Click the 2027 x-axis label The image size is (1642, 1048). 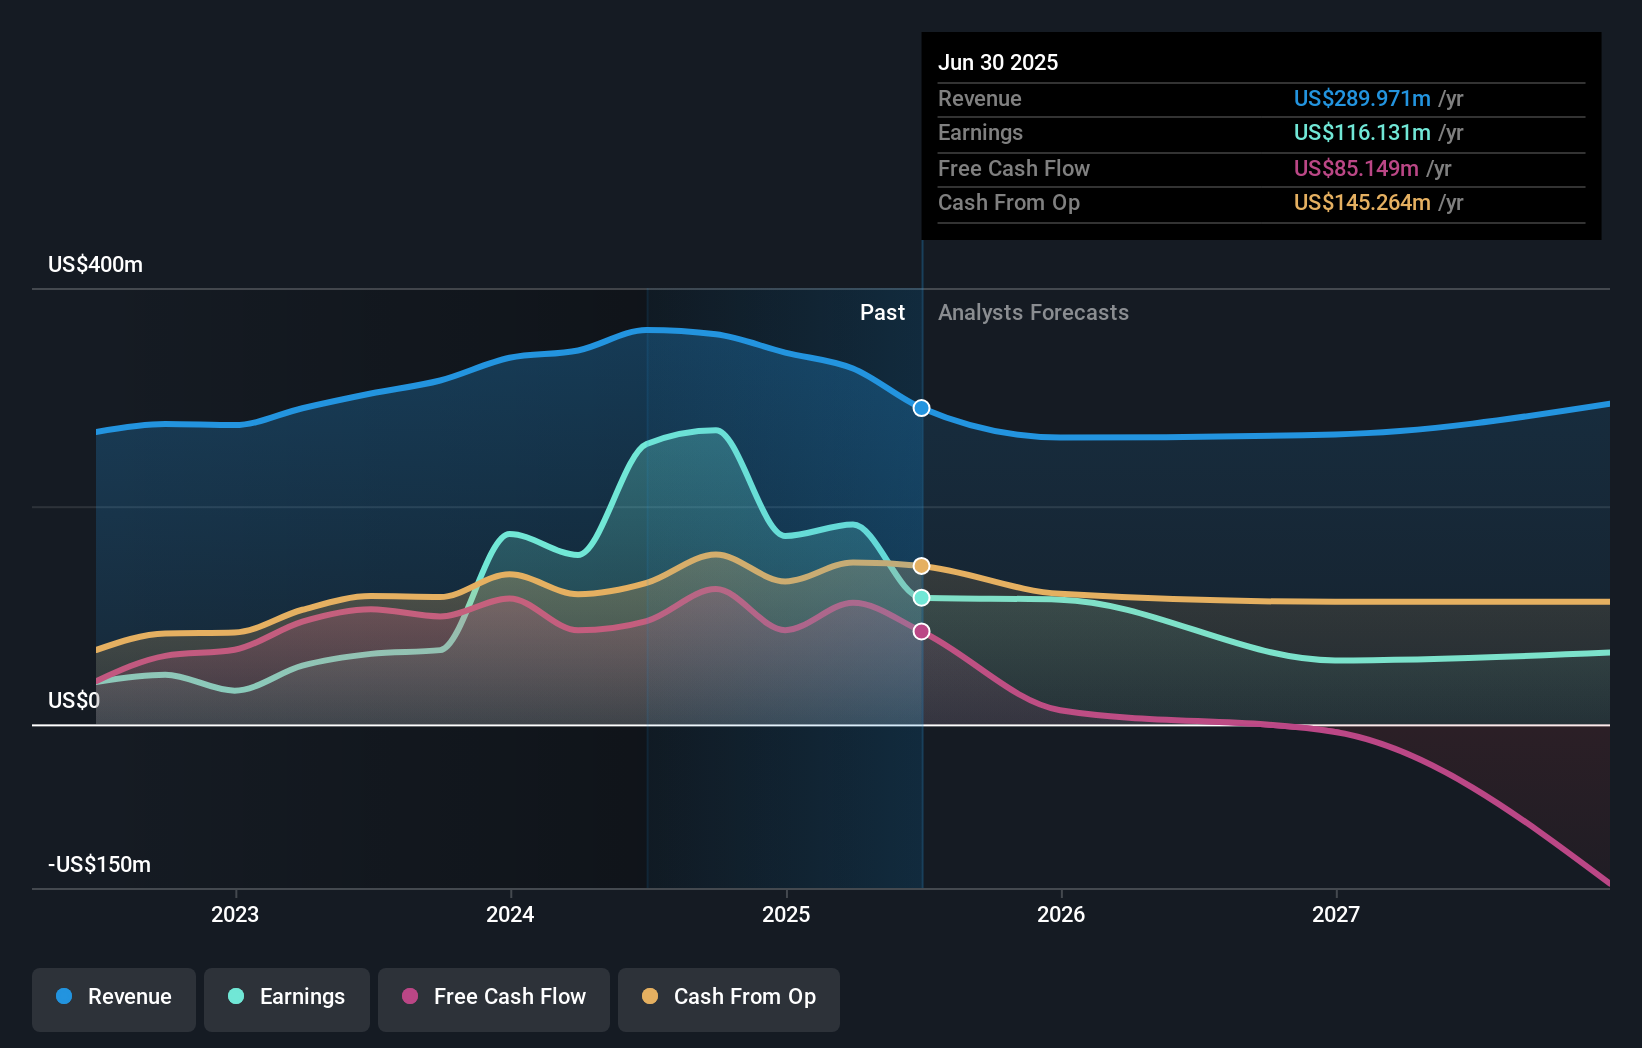pyautogui.click(x=1336, y=914)
